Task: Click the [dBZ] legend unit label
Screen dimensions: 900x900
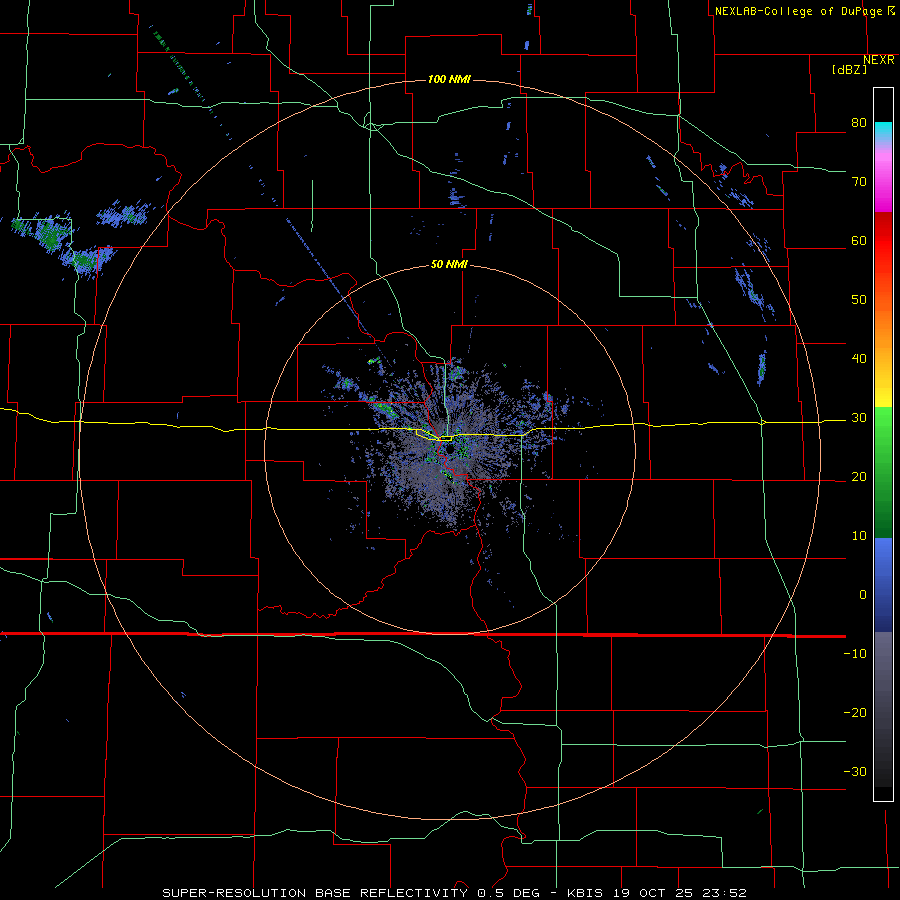Action: click(x=849, y=69)
